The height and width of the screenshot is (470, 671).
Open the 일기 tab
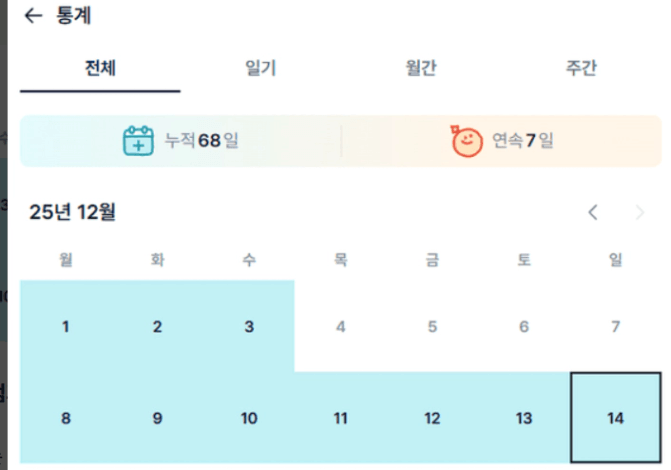click(x=261, y=68)
